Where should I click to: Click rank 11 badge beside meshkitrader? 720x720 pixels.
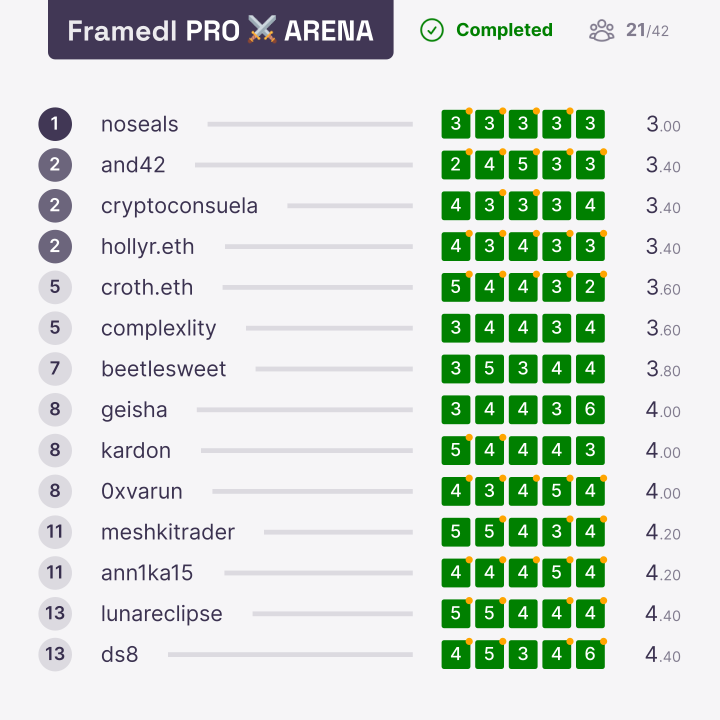55,532
